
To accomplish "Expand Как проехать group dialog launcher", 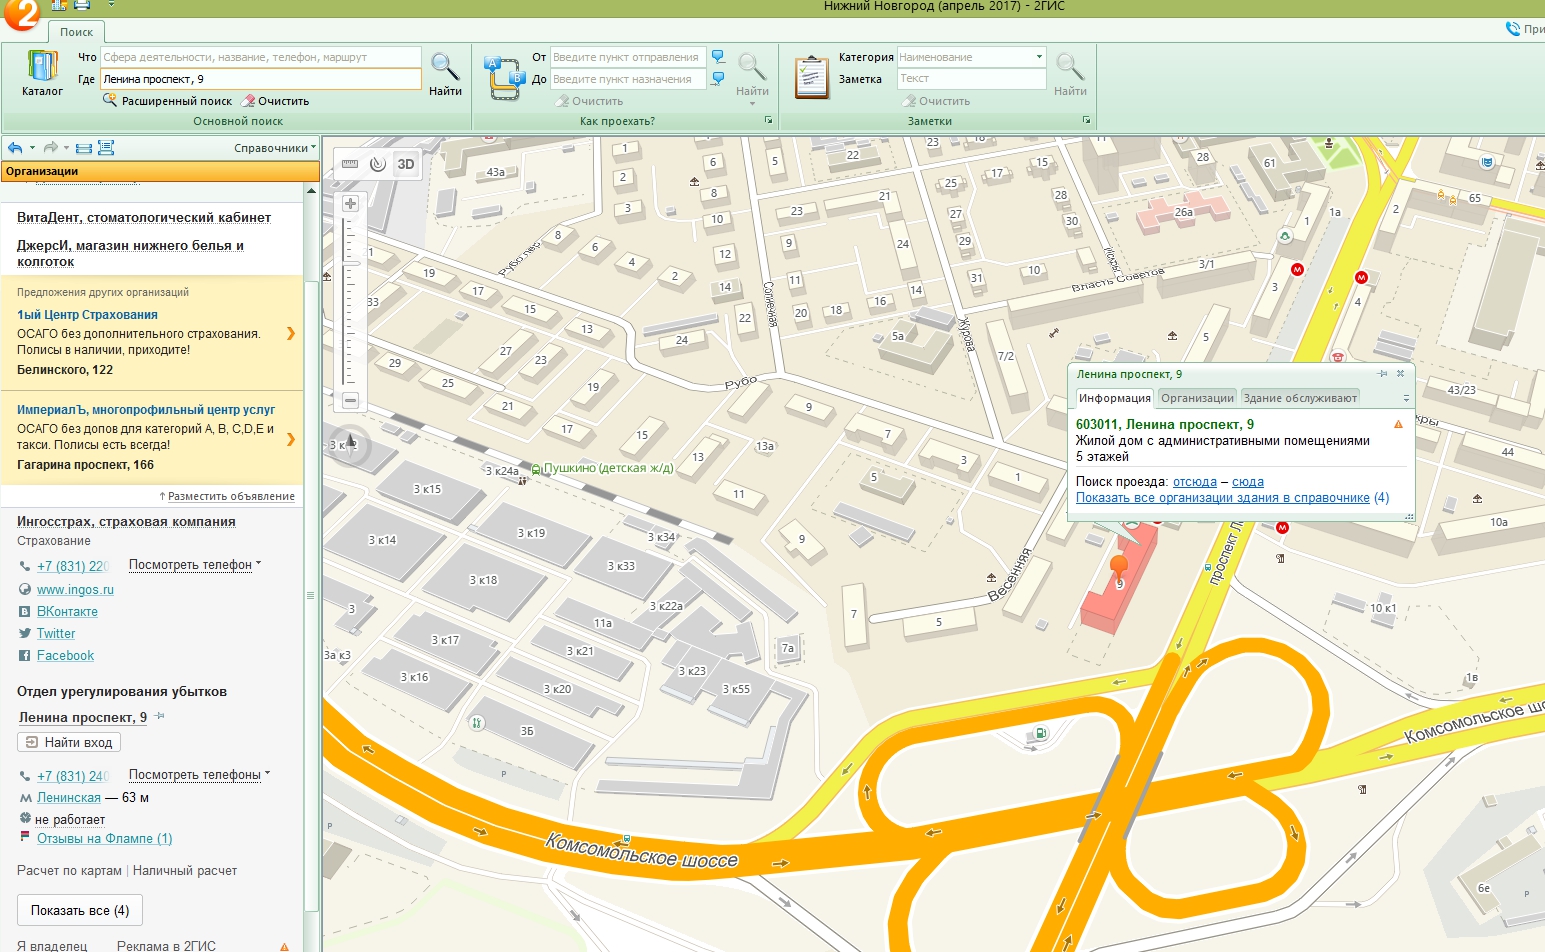I will [x=768, y=121].
